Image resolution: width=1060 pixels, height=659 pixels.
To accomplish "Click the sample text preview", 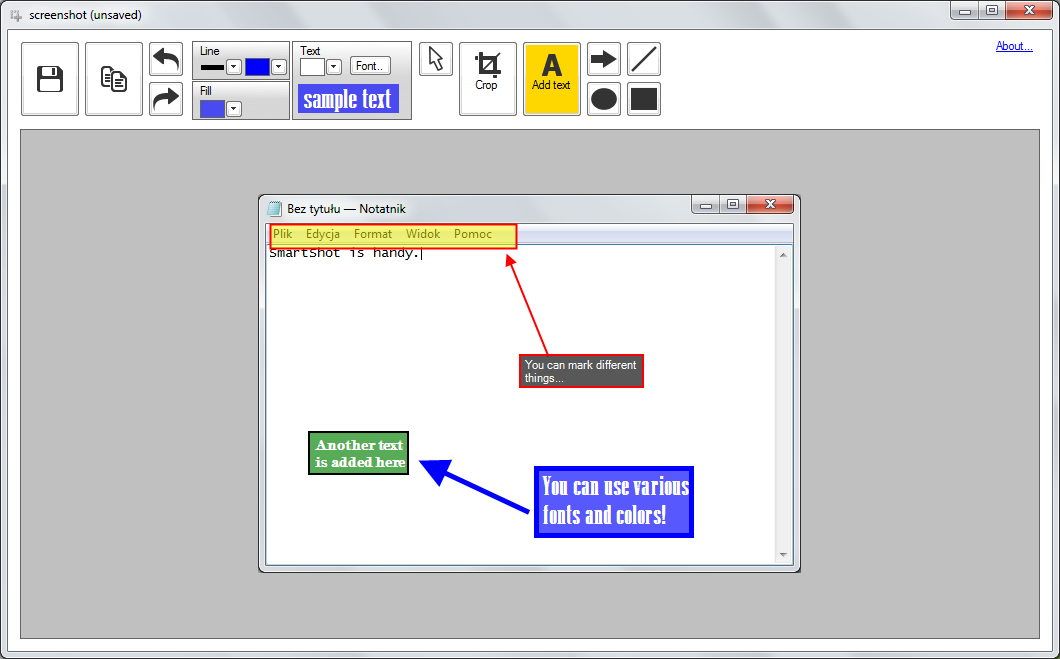I will tap(348, 99).
